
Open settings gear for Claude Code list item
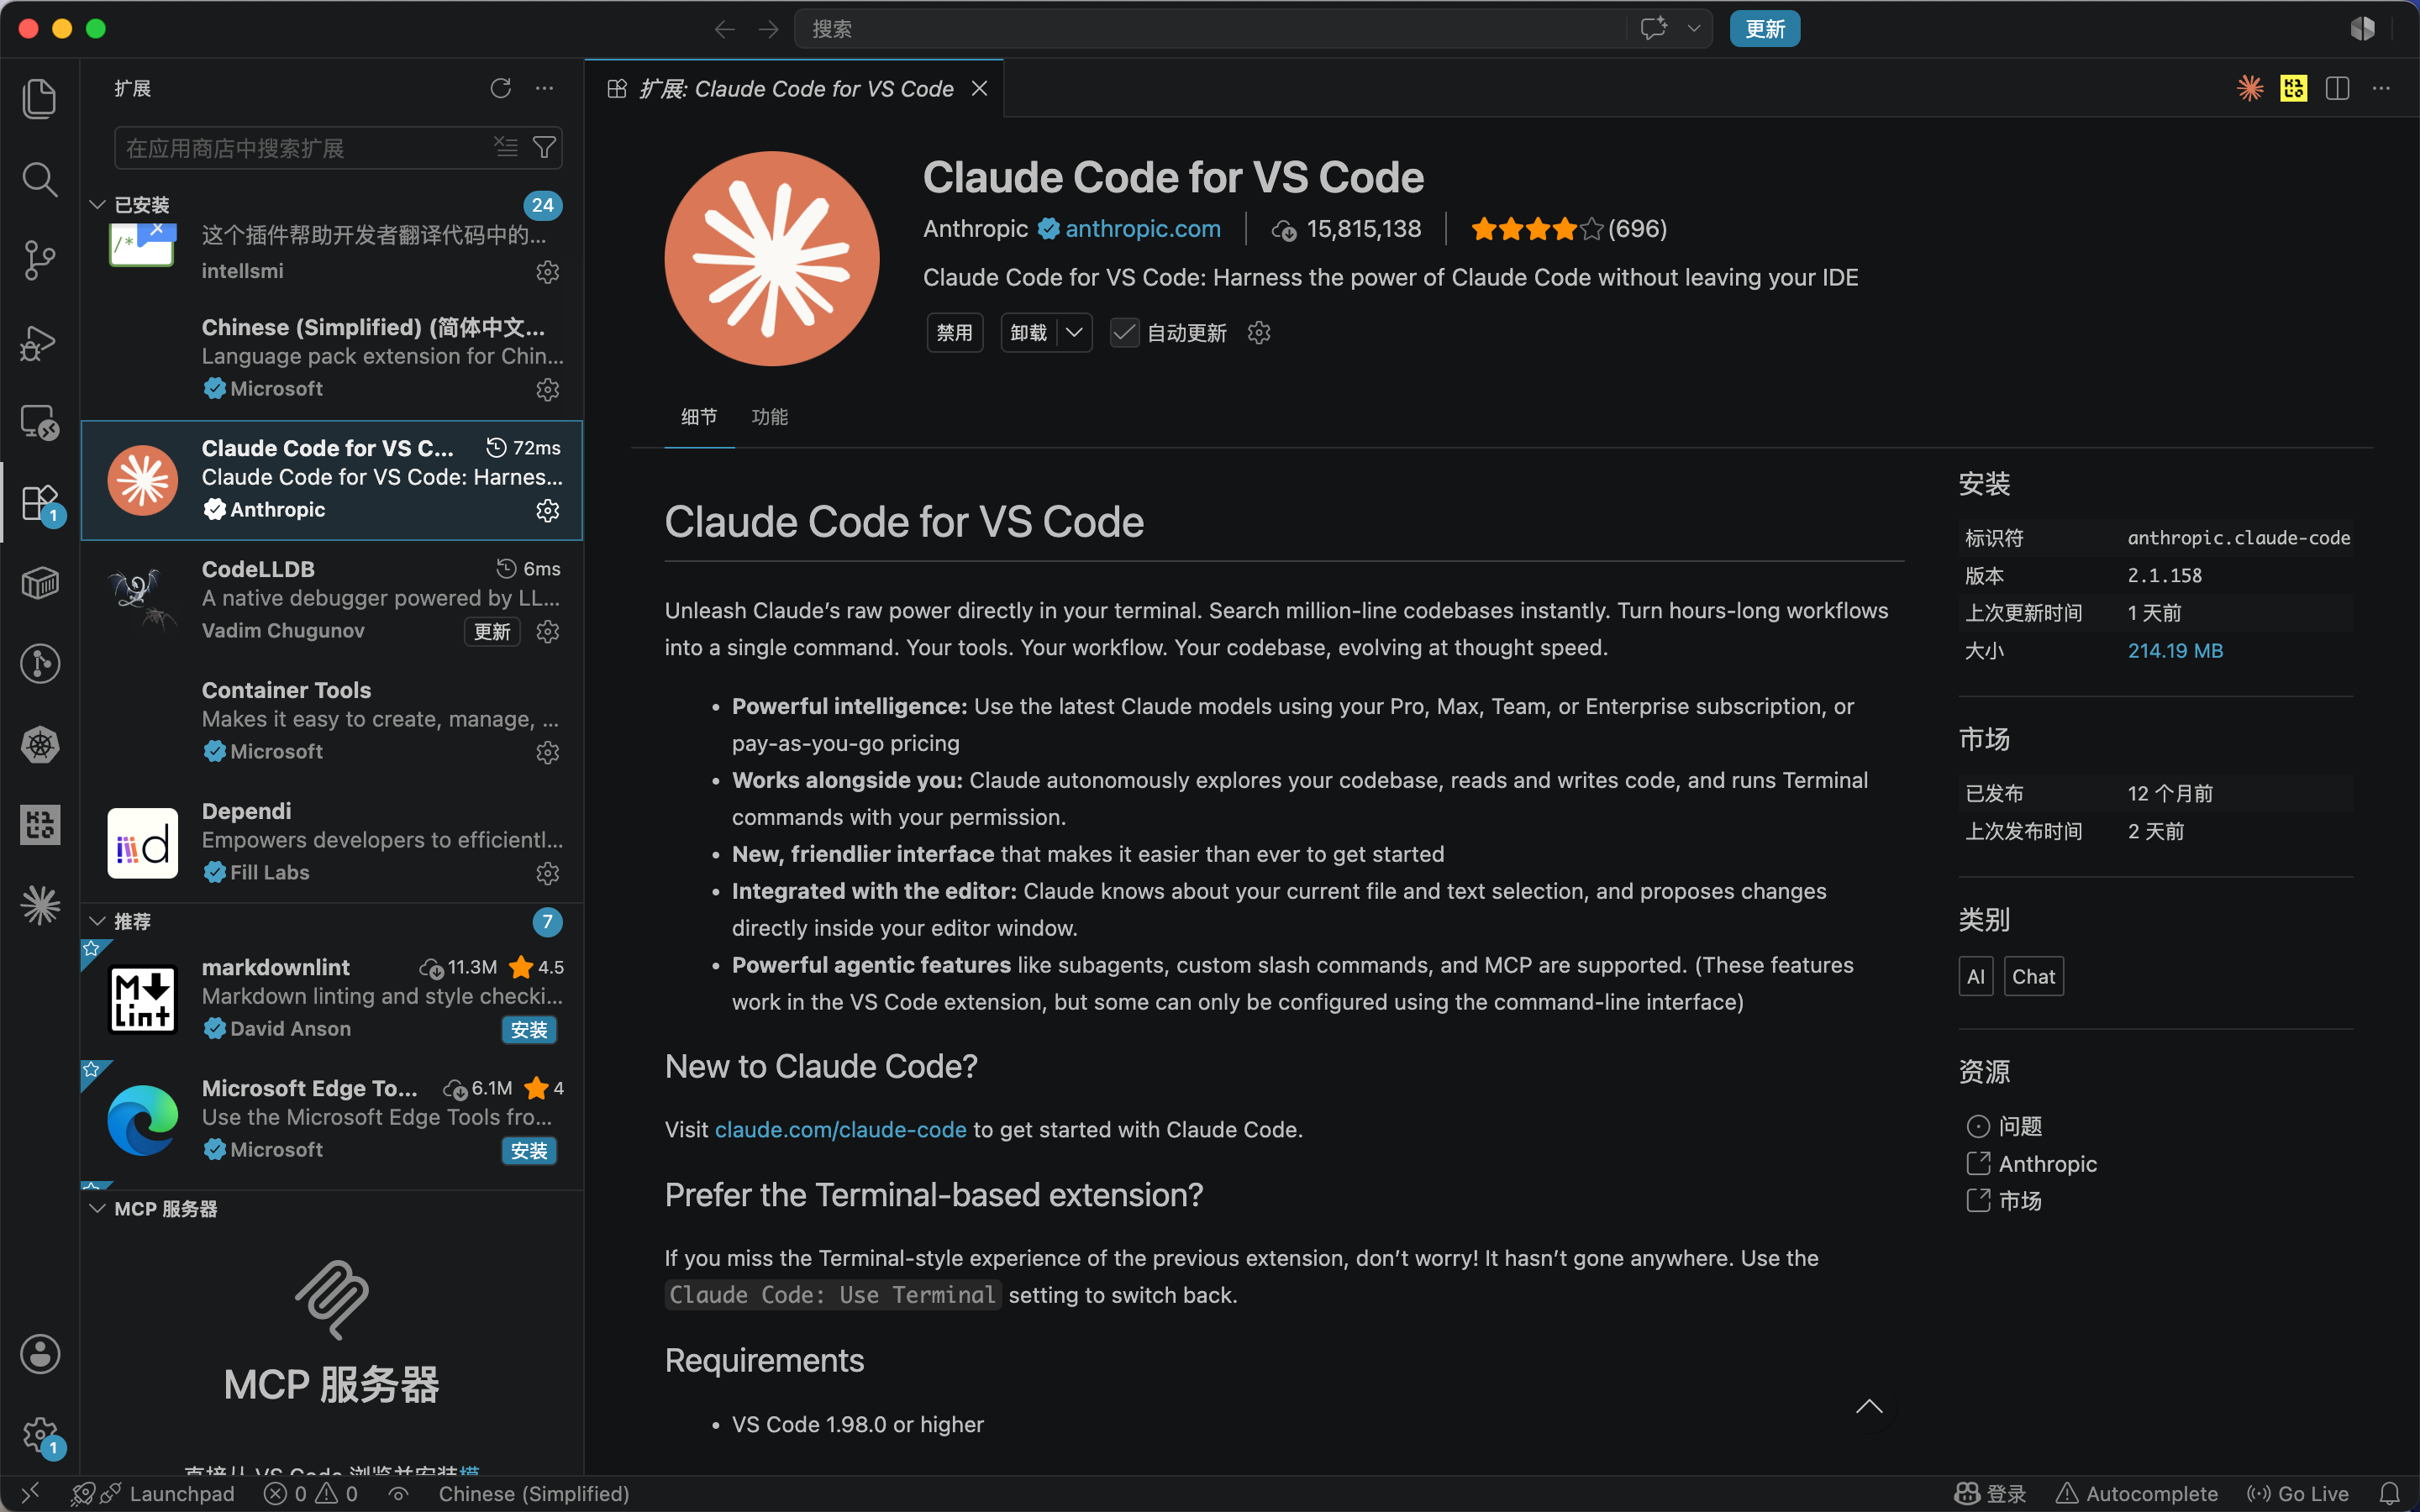point(547,510)
